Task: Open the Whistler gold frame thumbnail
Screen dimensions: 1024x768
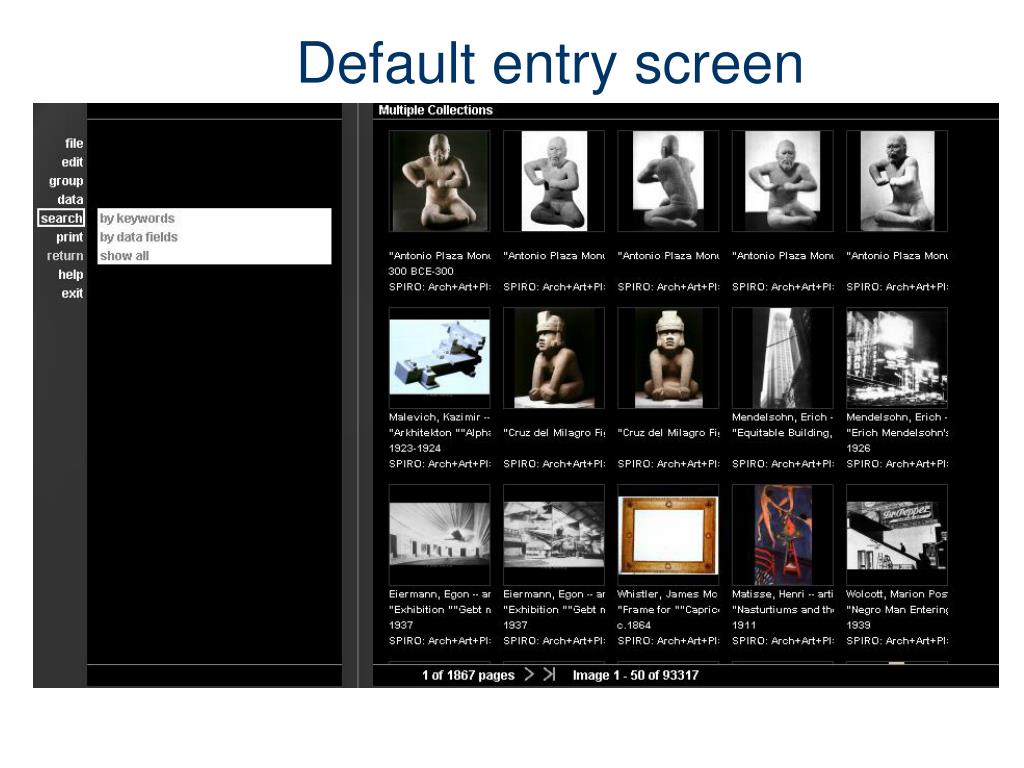Action: 668,534
